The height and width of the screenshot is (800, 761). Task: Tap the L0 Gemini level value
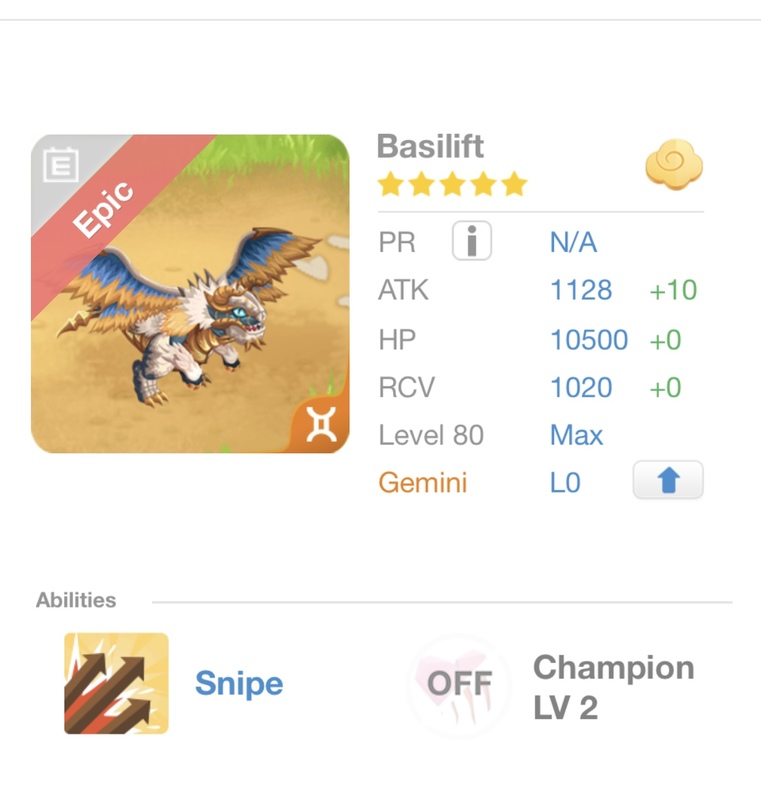[x=565, y=483]
